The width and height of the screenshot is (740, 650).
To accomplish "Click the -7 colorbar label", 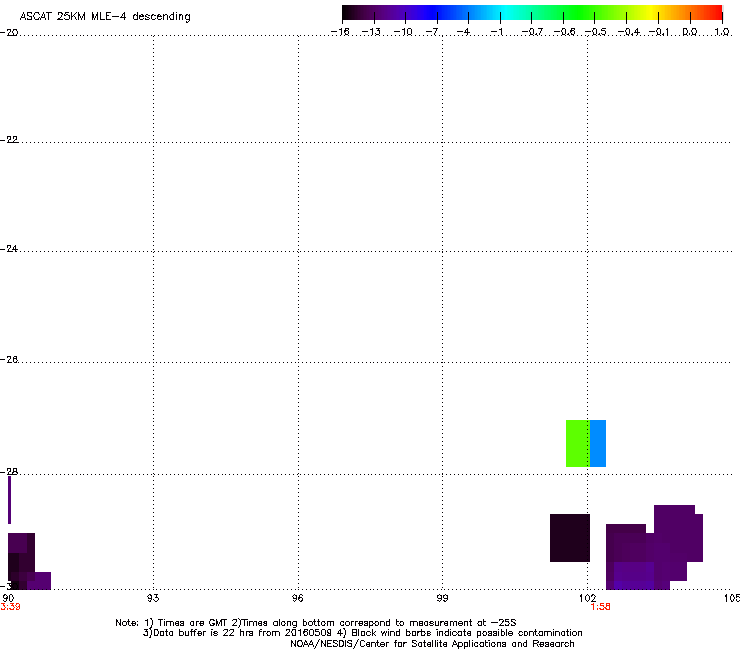I will (x=433, y=32).
